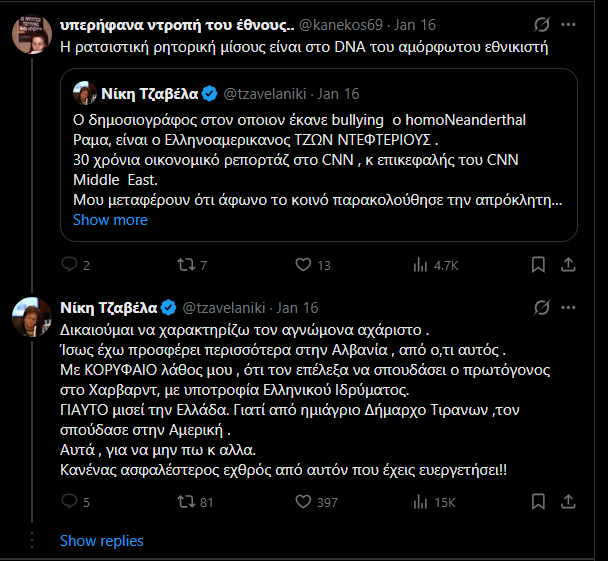The image size is (608, 561).
Task: Open @kanekos69 profile avatar
Action: click(x=32, y=34)
